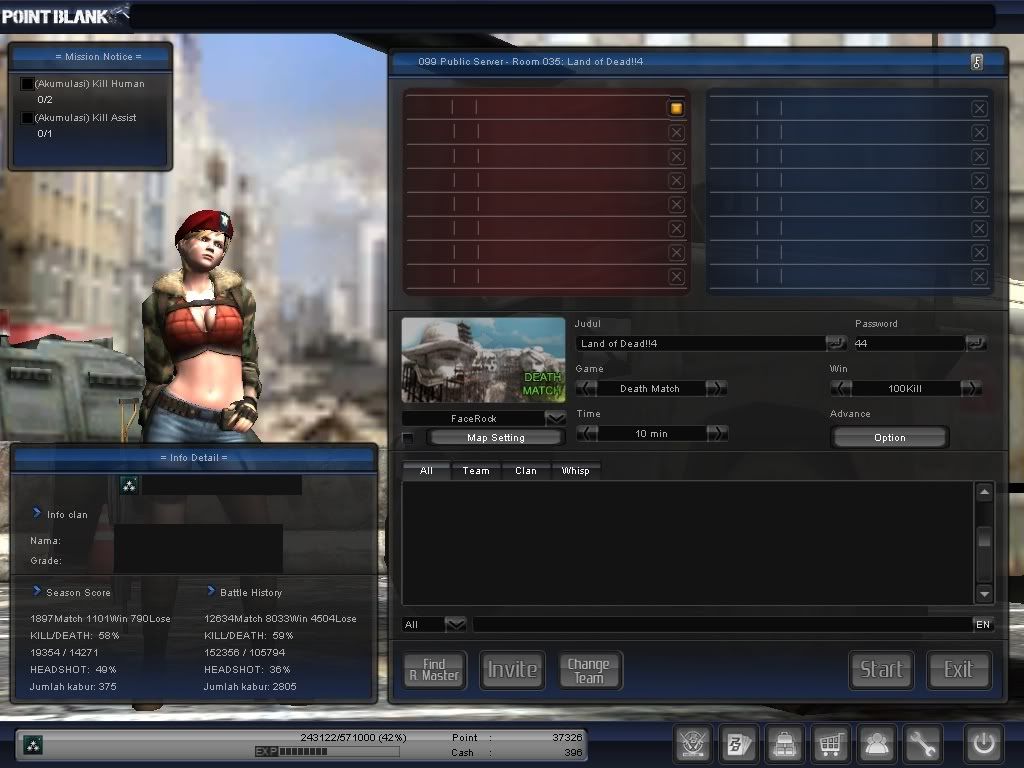Click the key lock icon in room title bar
The height and width of the screenshot is (768, 1024).
point(977,62)
